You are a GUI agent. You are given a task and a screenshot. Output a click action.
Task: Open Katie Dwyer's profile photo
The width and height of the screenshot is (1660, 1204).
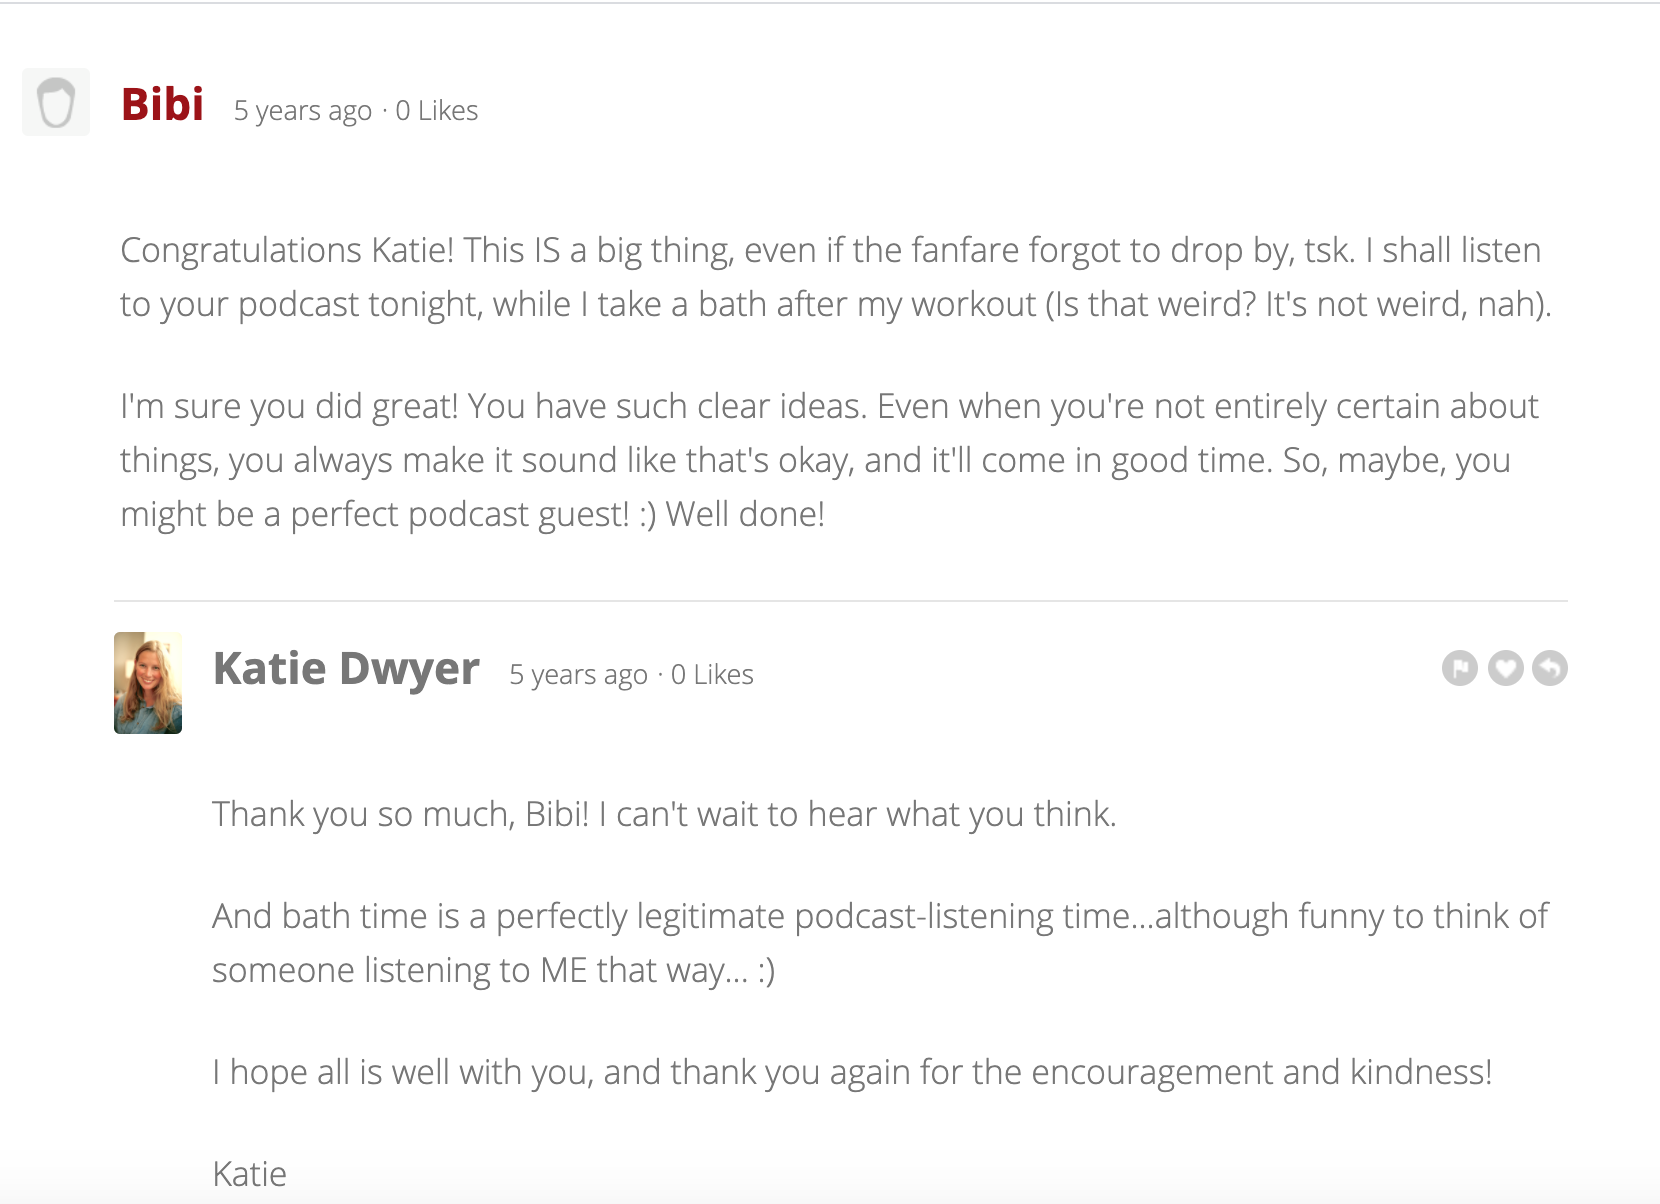click(x=148, y=683)
